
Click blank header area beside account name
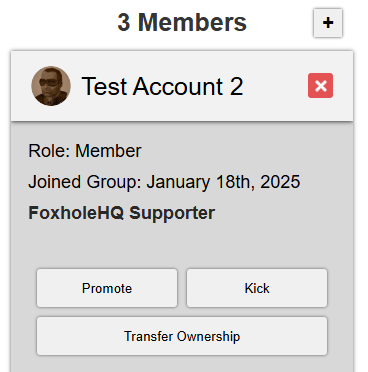click(275, 86)
